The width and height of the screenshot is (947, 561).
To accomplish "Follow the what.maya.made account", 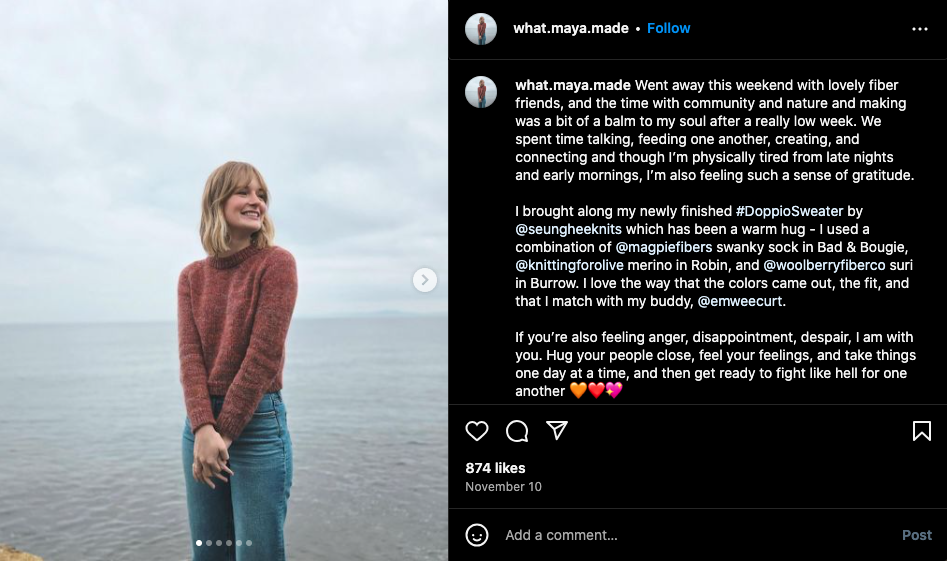I will click(668, 28).
